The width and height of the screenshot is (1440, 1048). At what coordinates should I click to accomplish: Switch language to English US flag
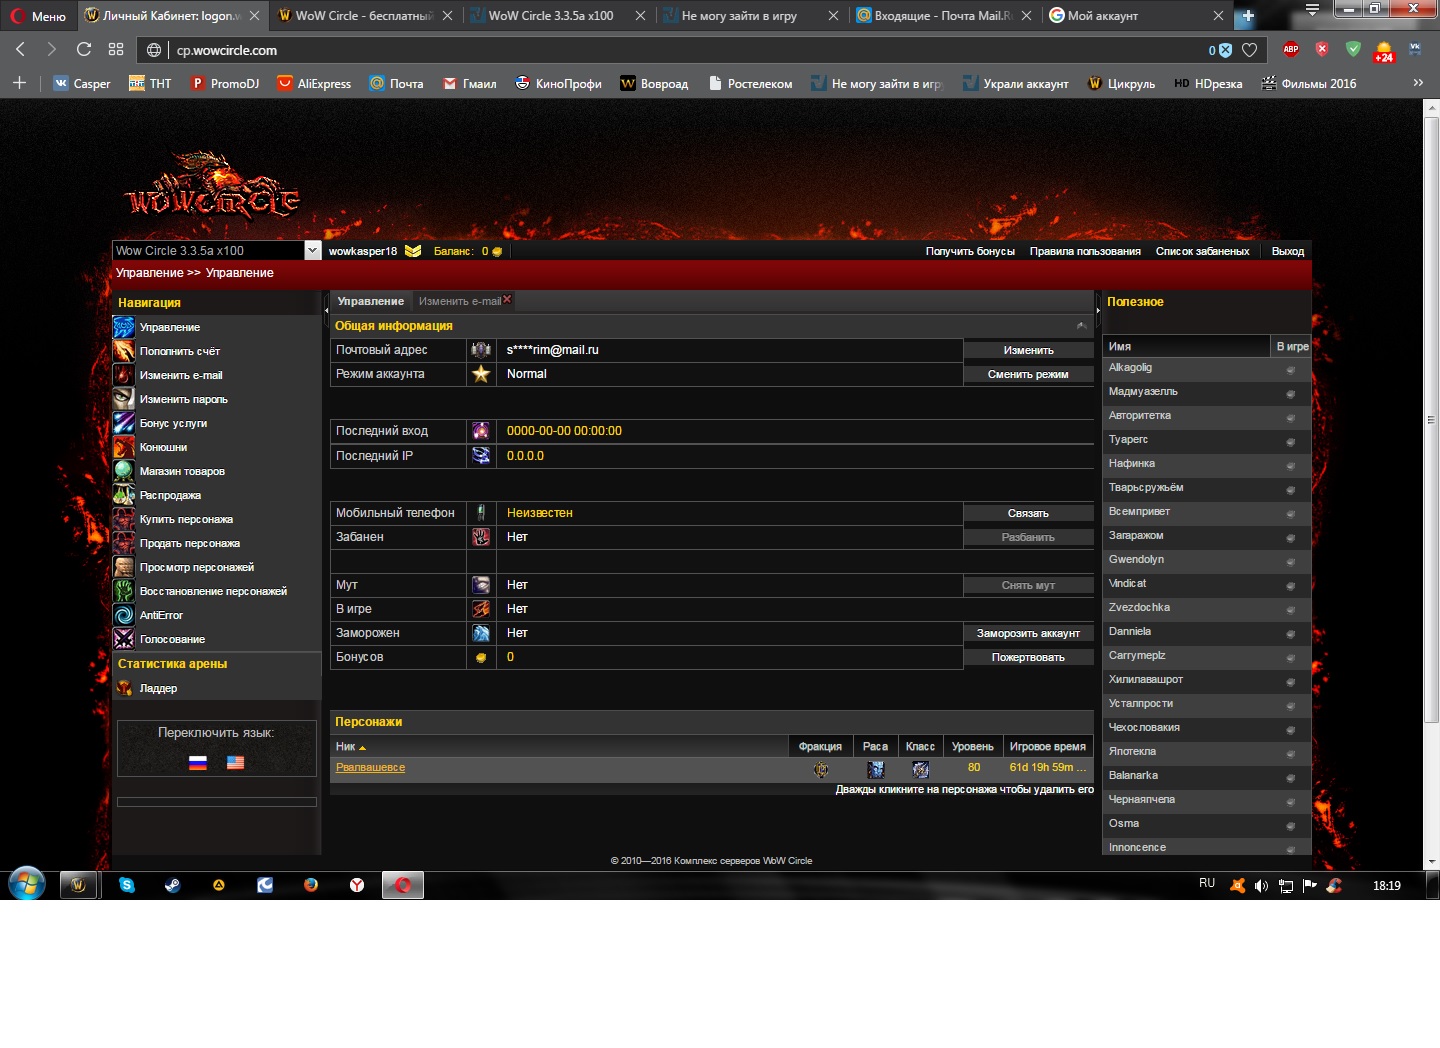235,762
